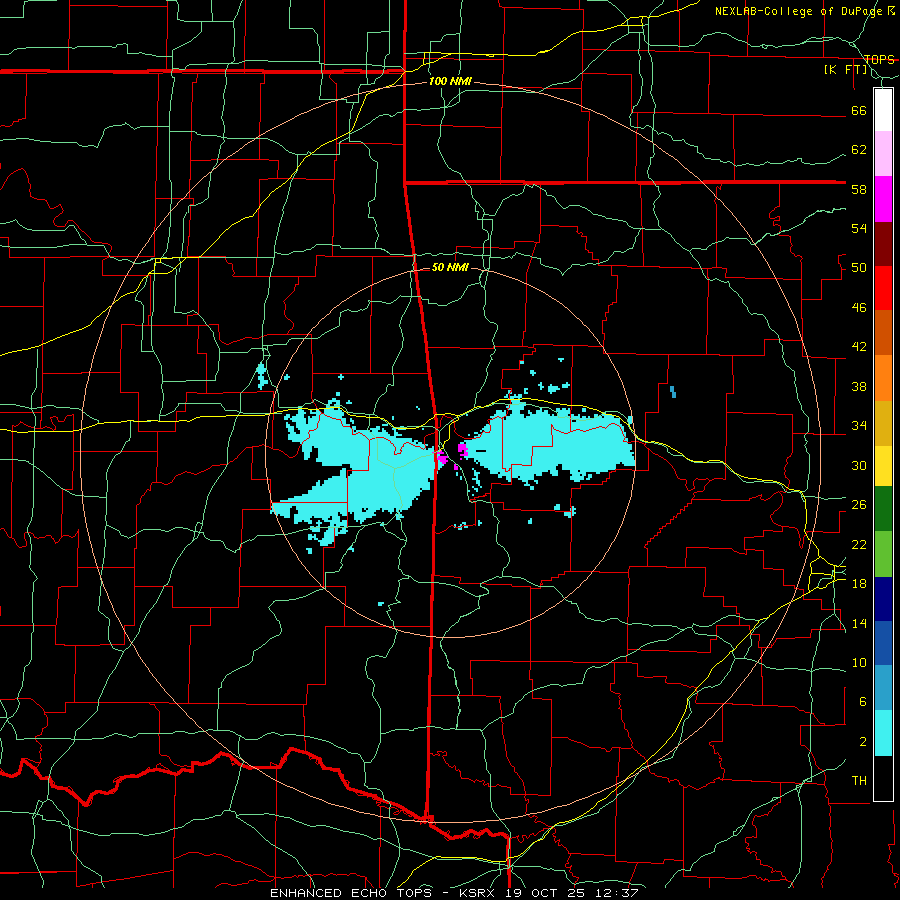The width and height of the screenshot is (900, 900).
Task: Click the '18' legend value
Action: click(x=859, y=584)
